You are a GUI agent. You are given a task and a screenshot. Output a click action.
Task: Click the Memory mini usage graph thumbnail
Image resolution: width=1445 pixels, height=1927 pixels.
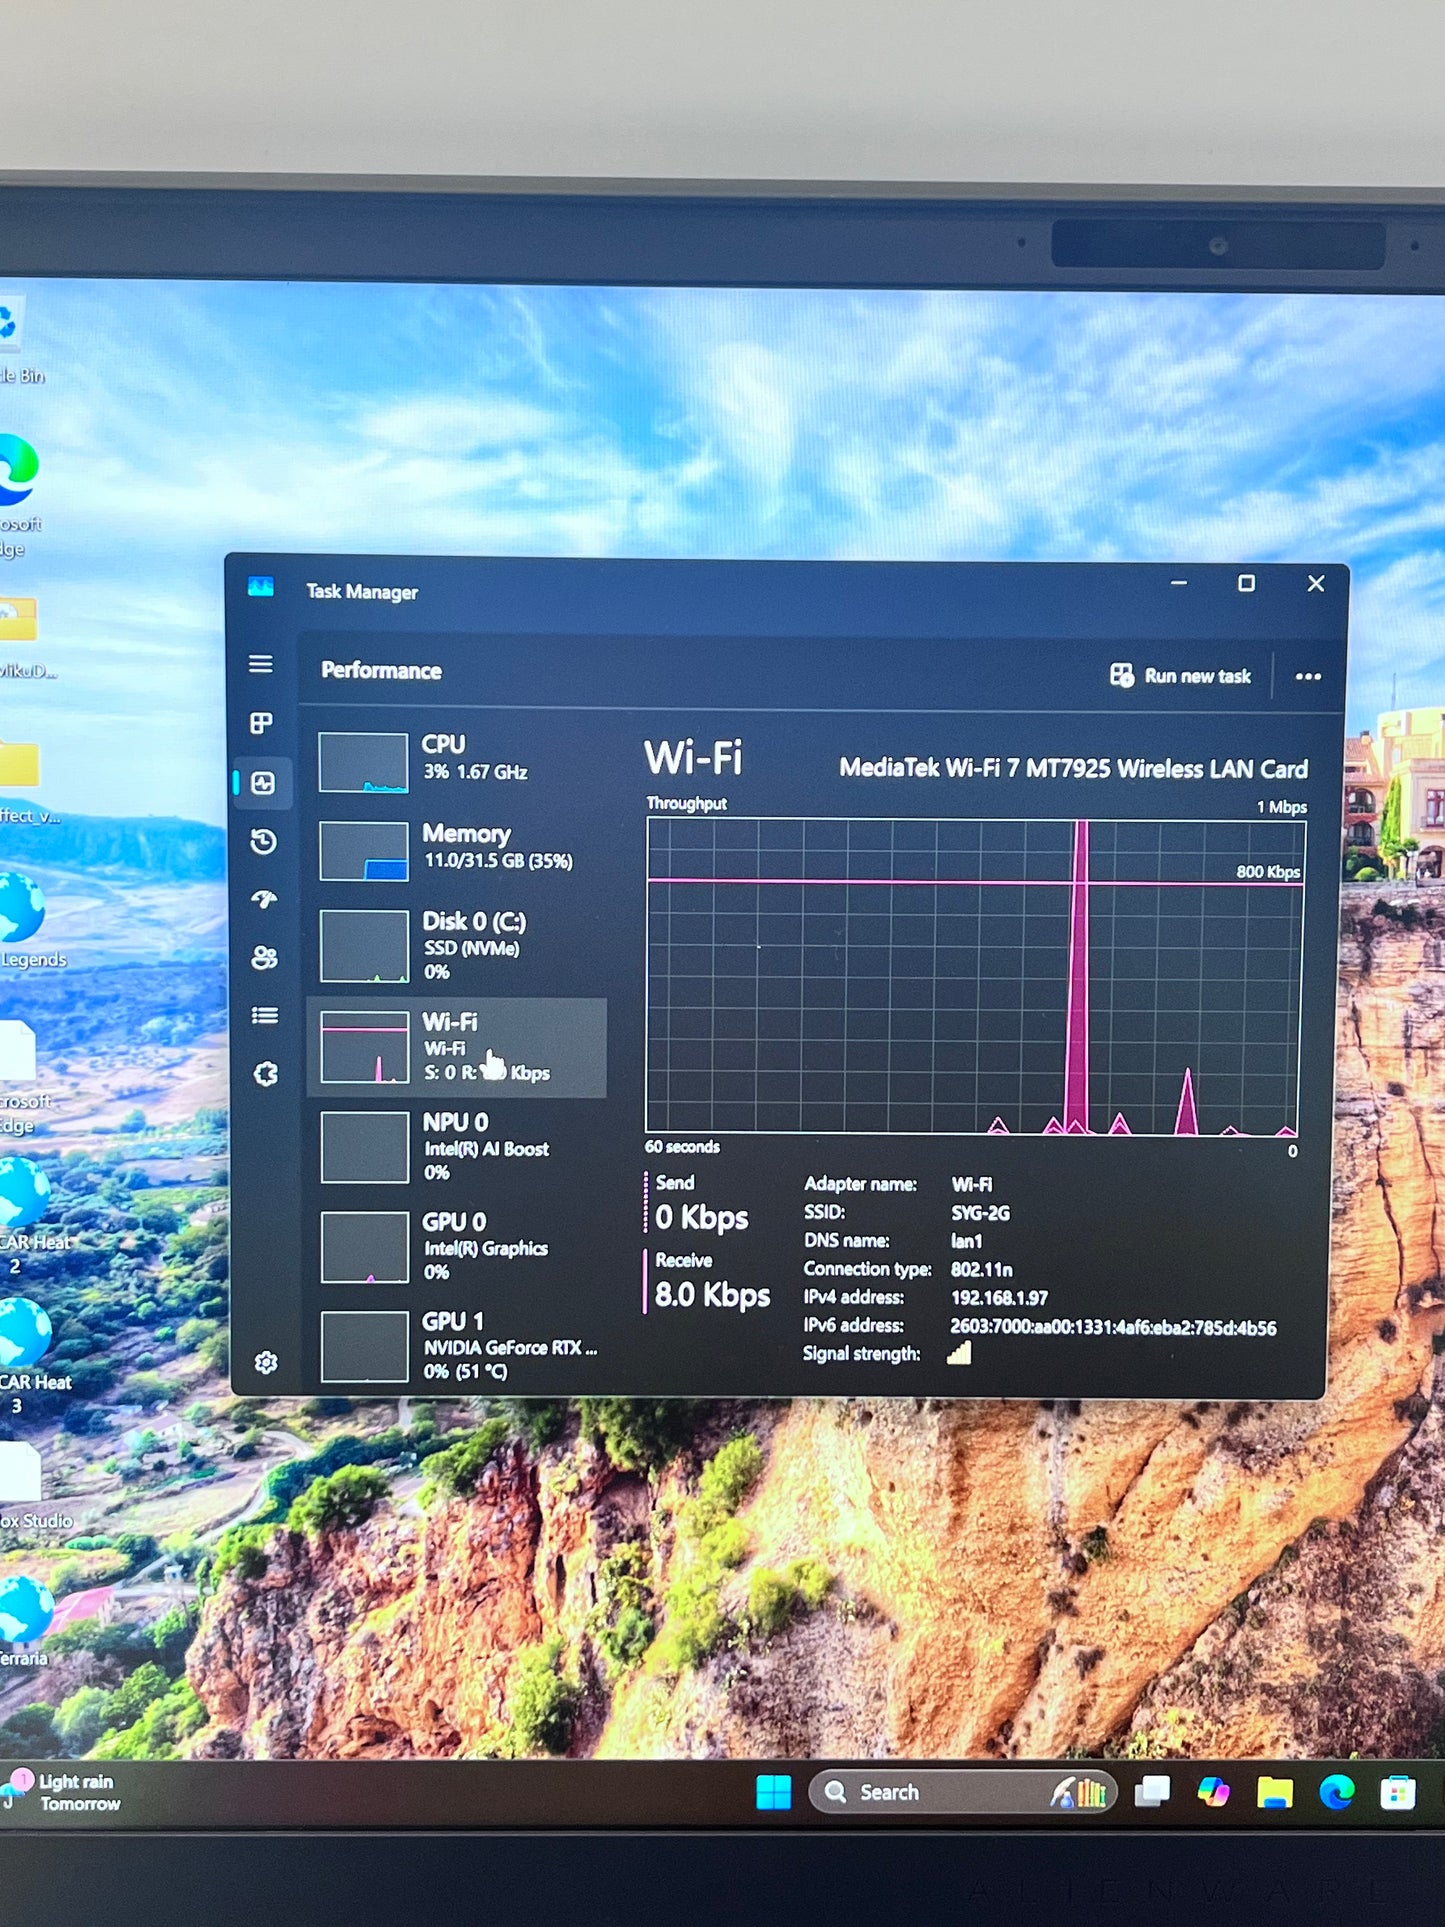364,851
